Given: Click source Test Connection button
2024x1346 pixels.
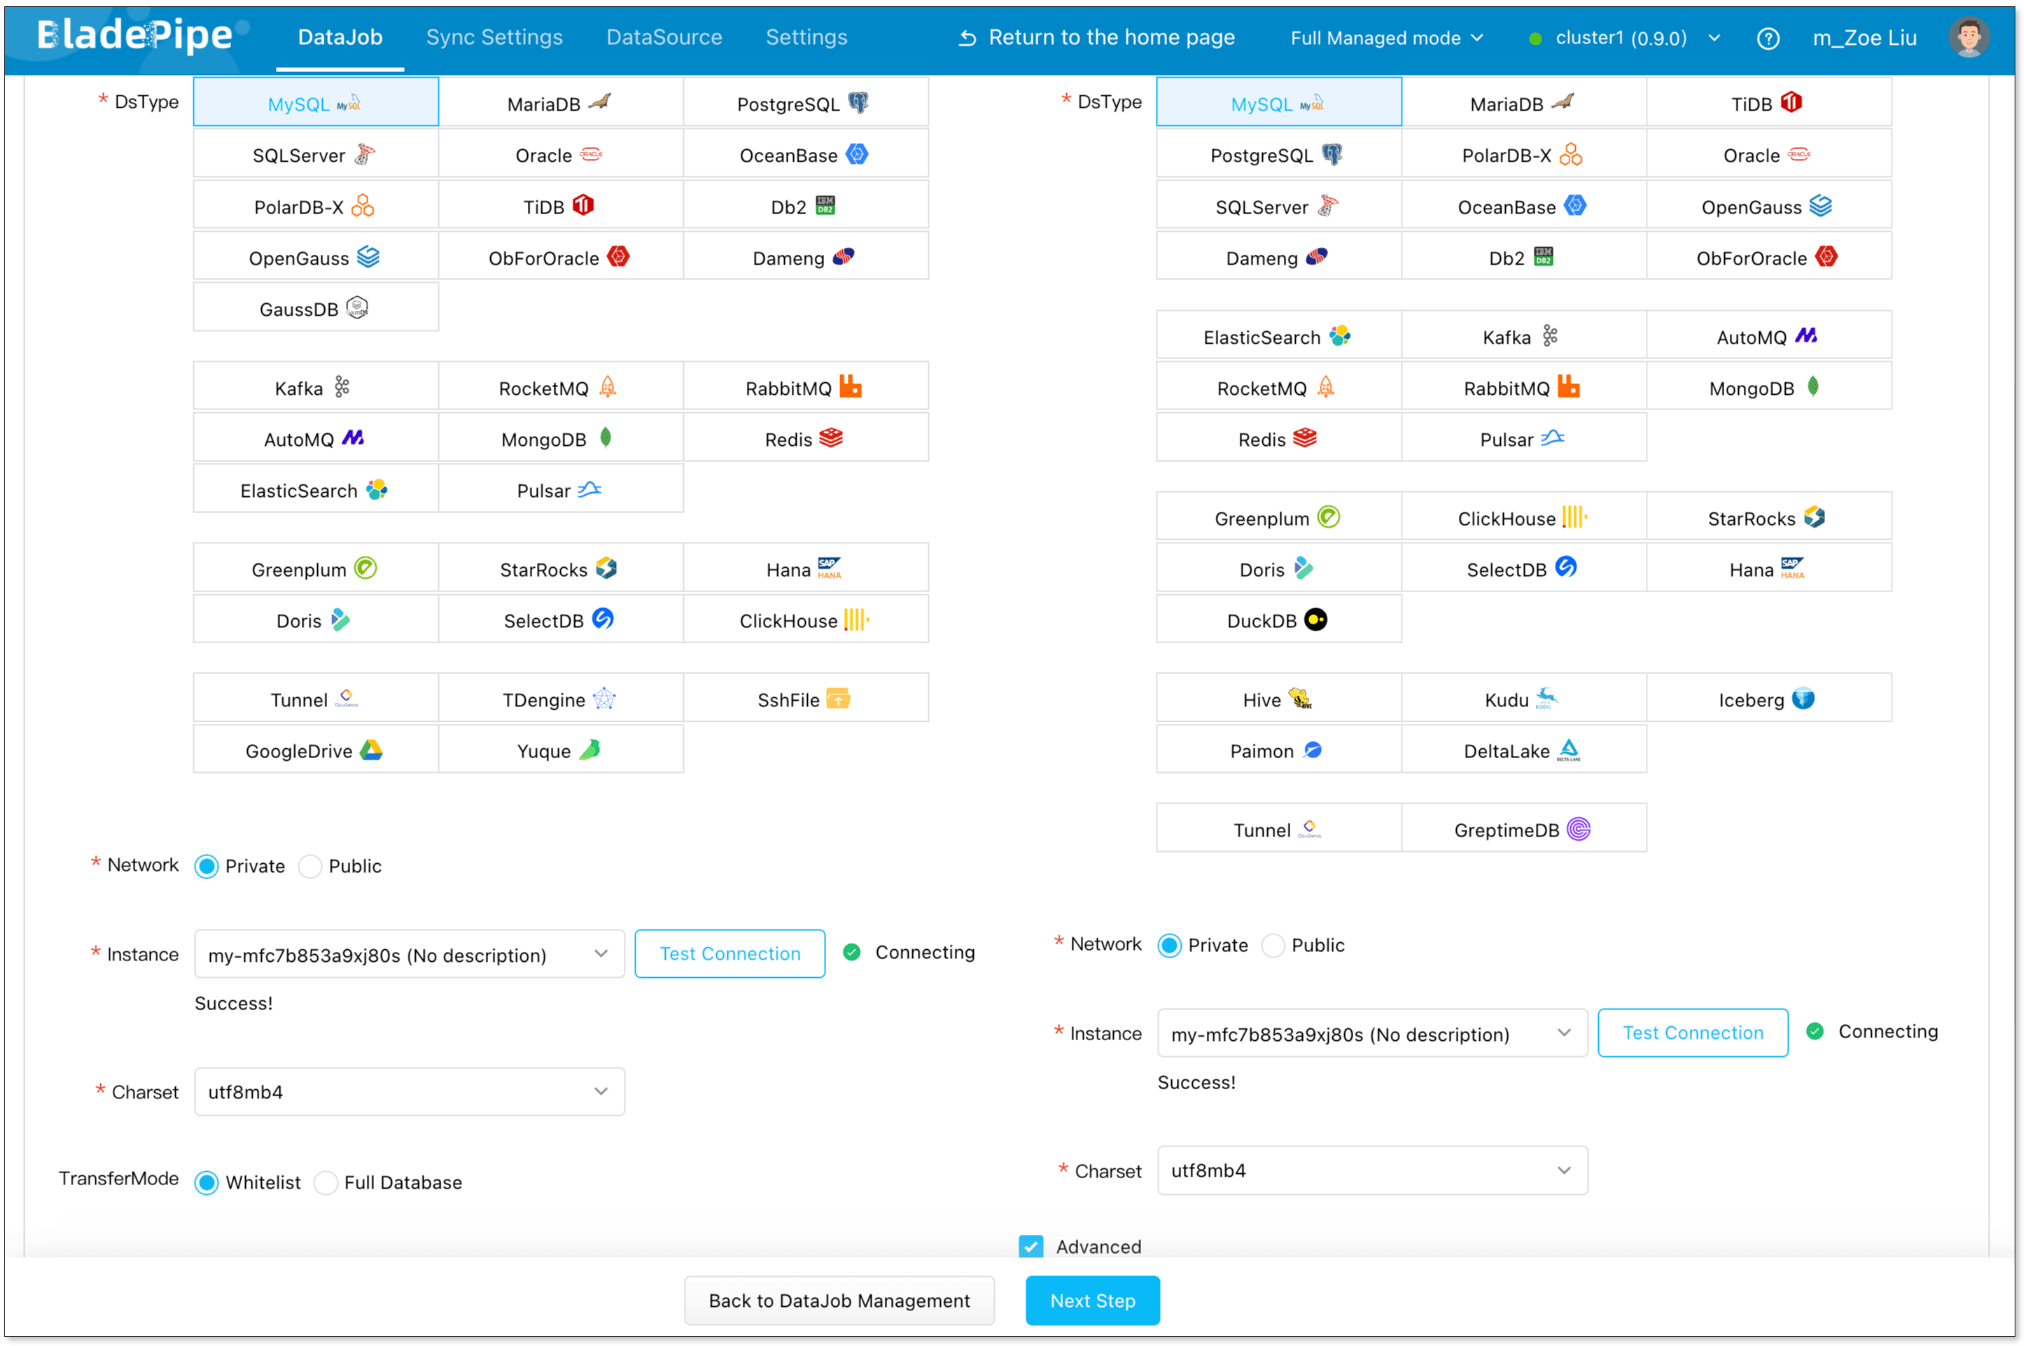Looking at the screenshot, I should coord(729,953).
